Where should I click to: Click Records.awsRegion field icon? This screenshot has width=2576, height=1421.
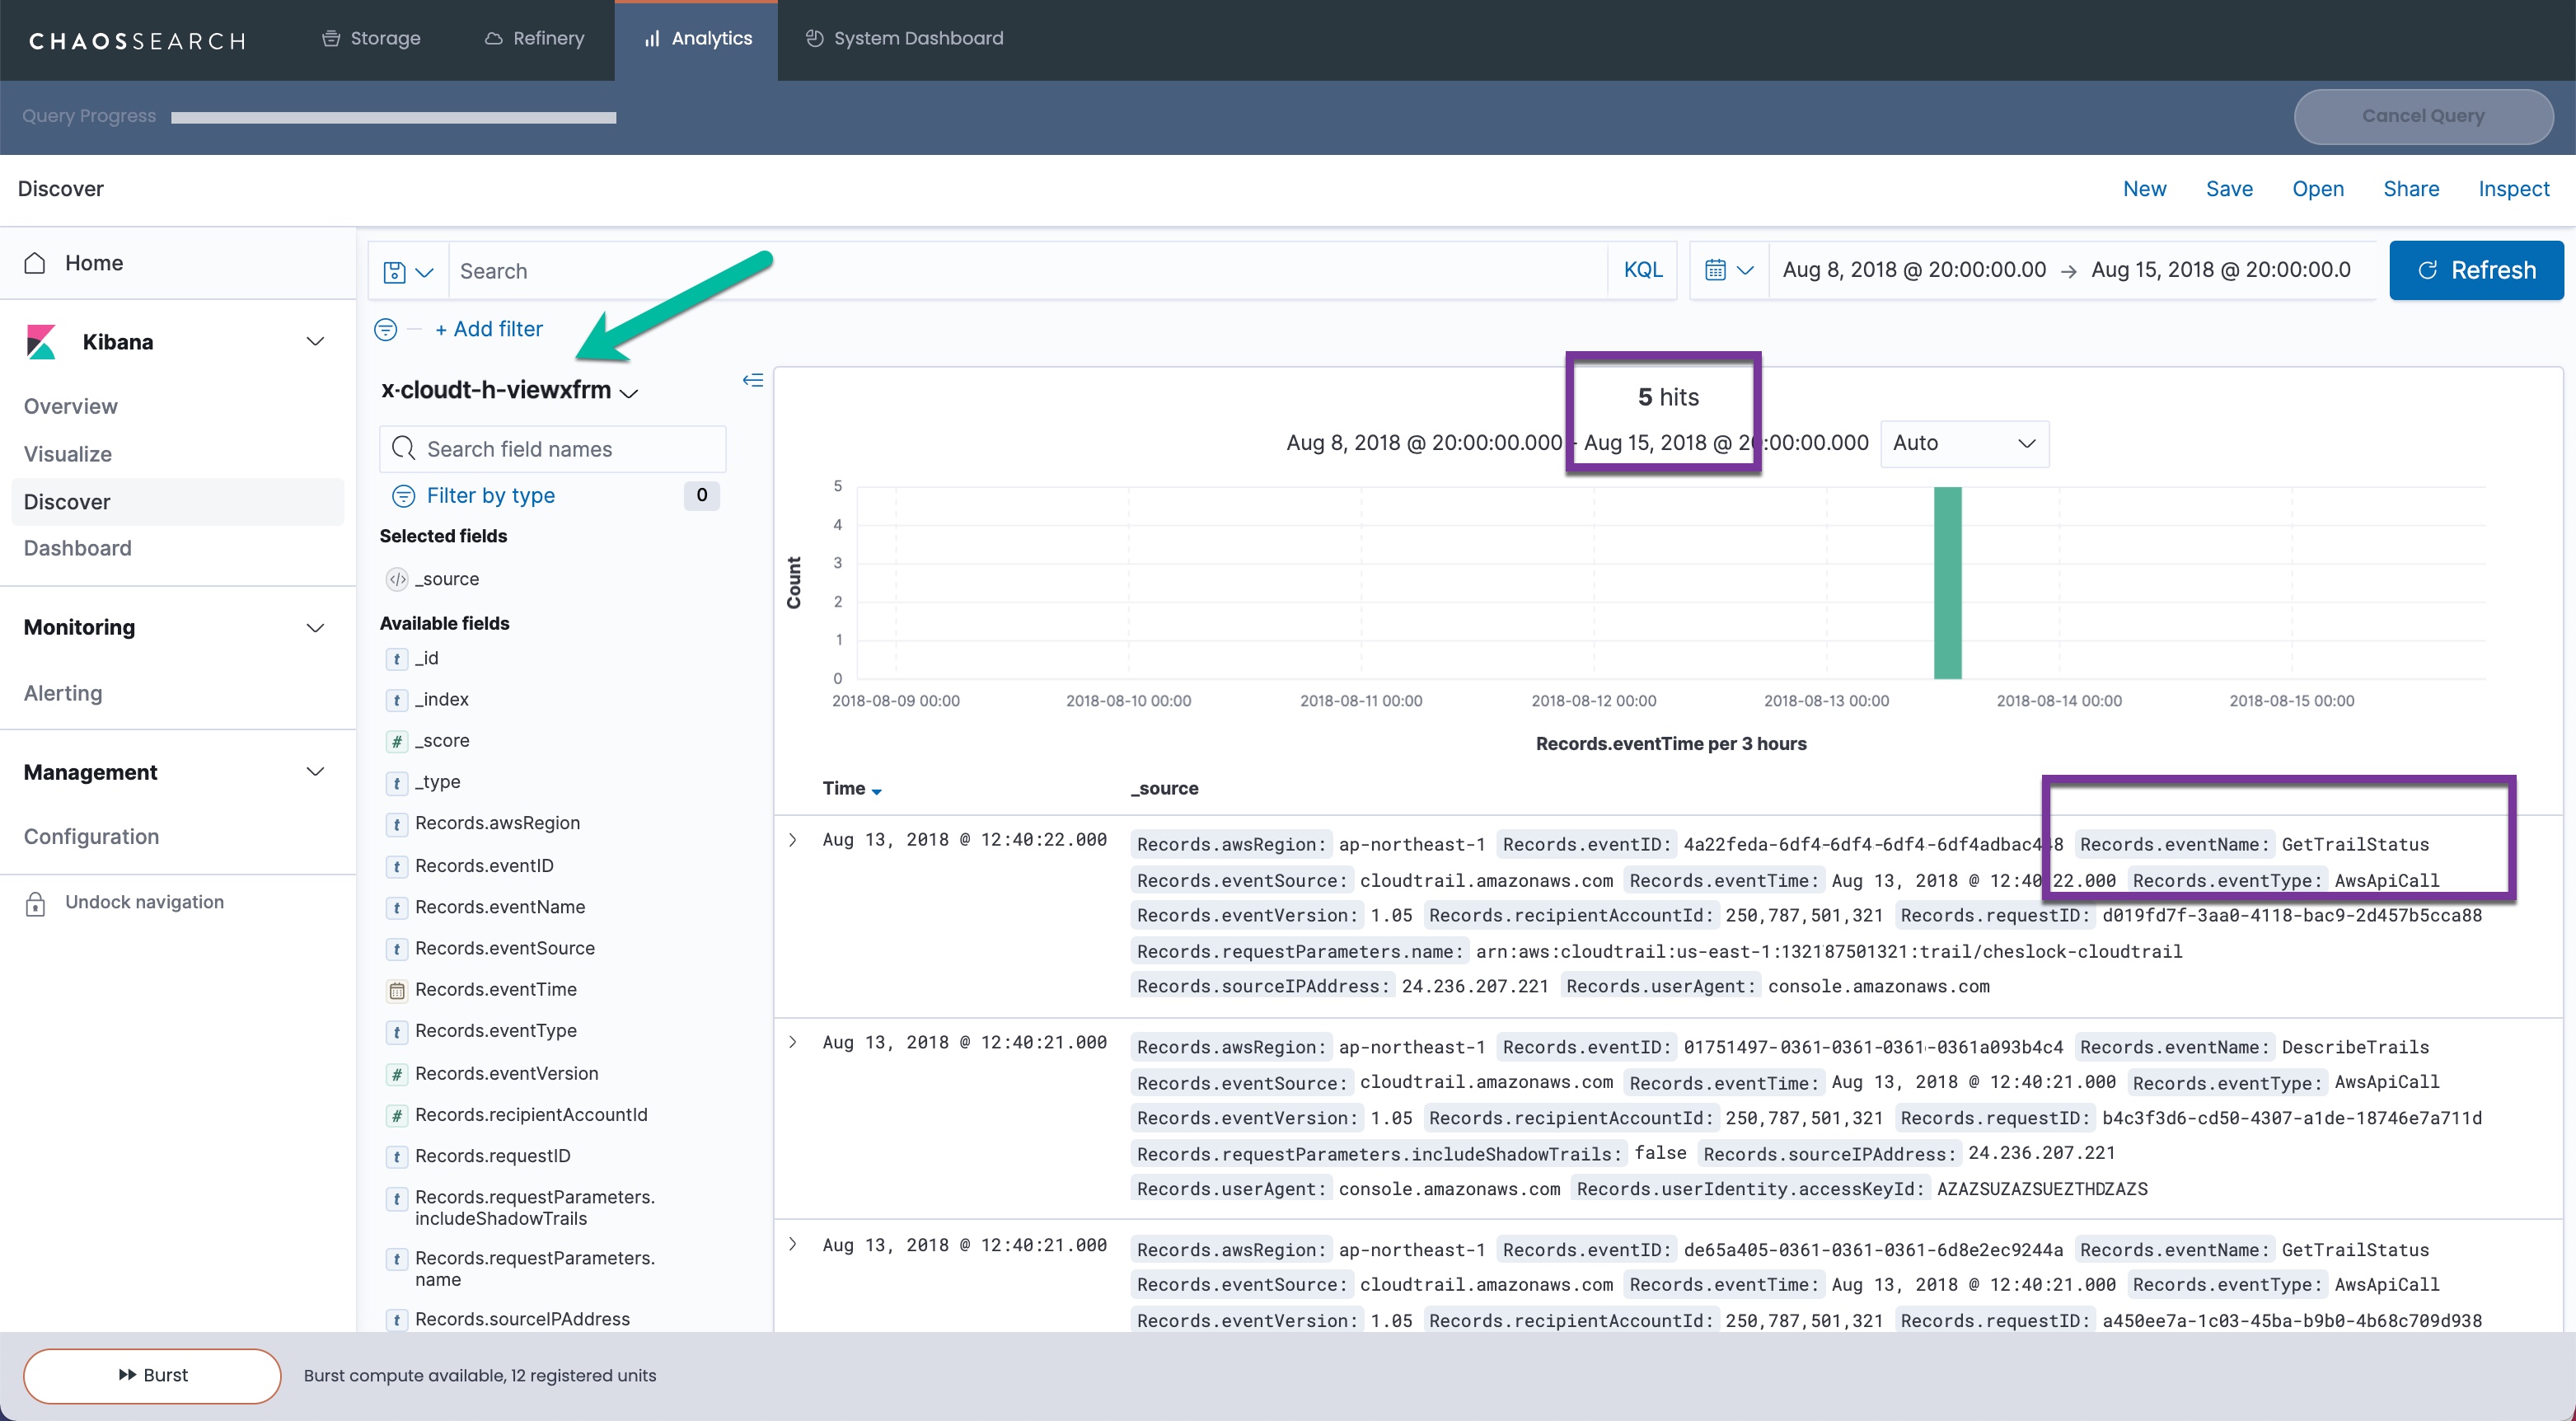click(x=397, y=824)
